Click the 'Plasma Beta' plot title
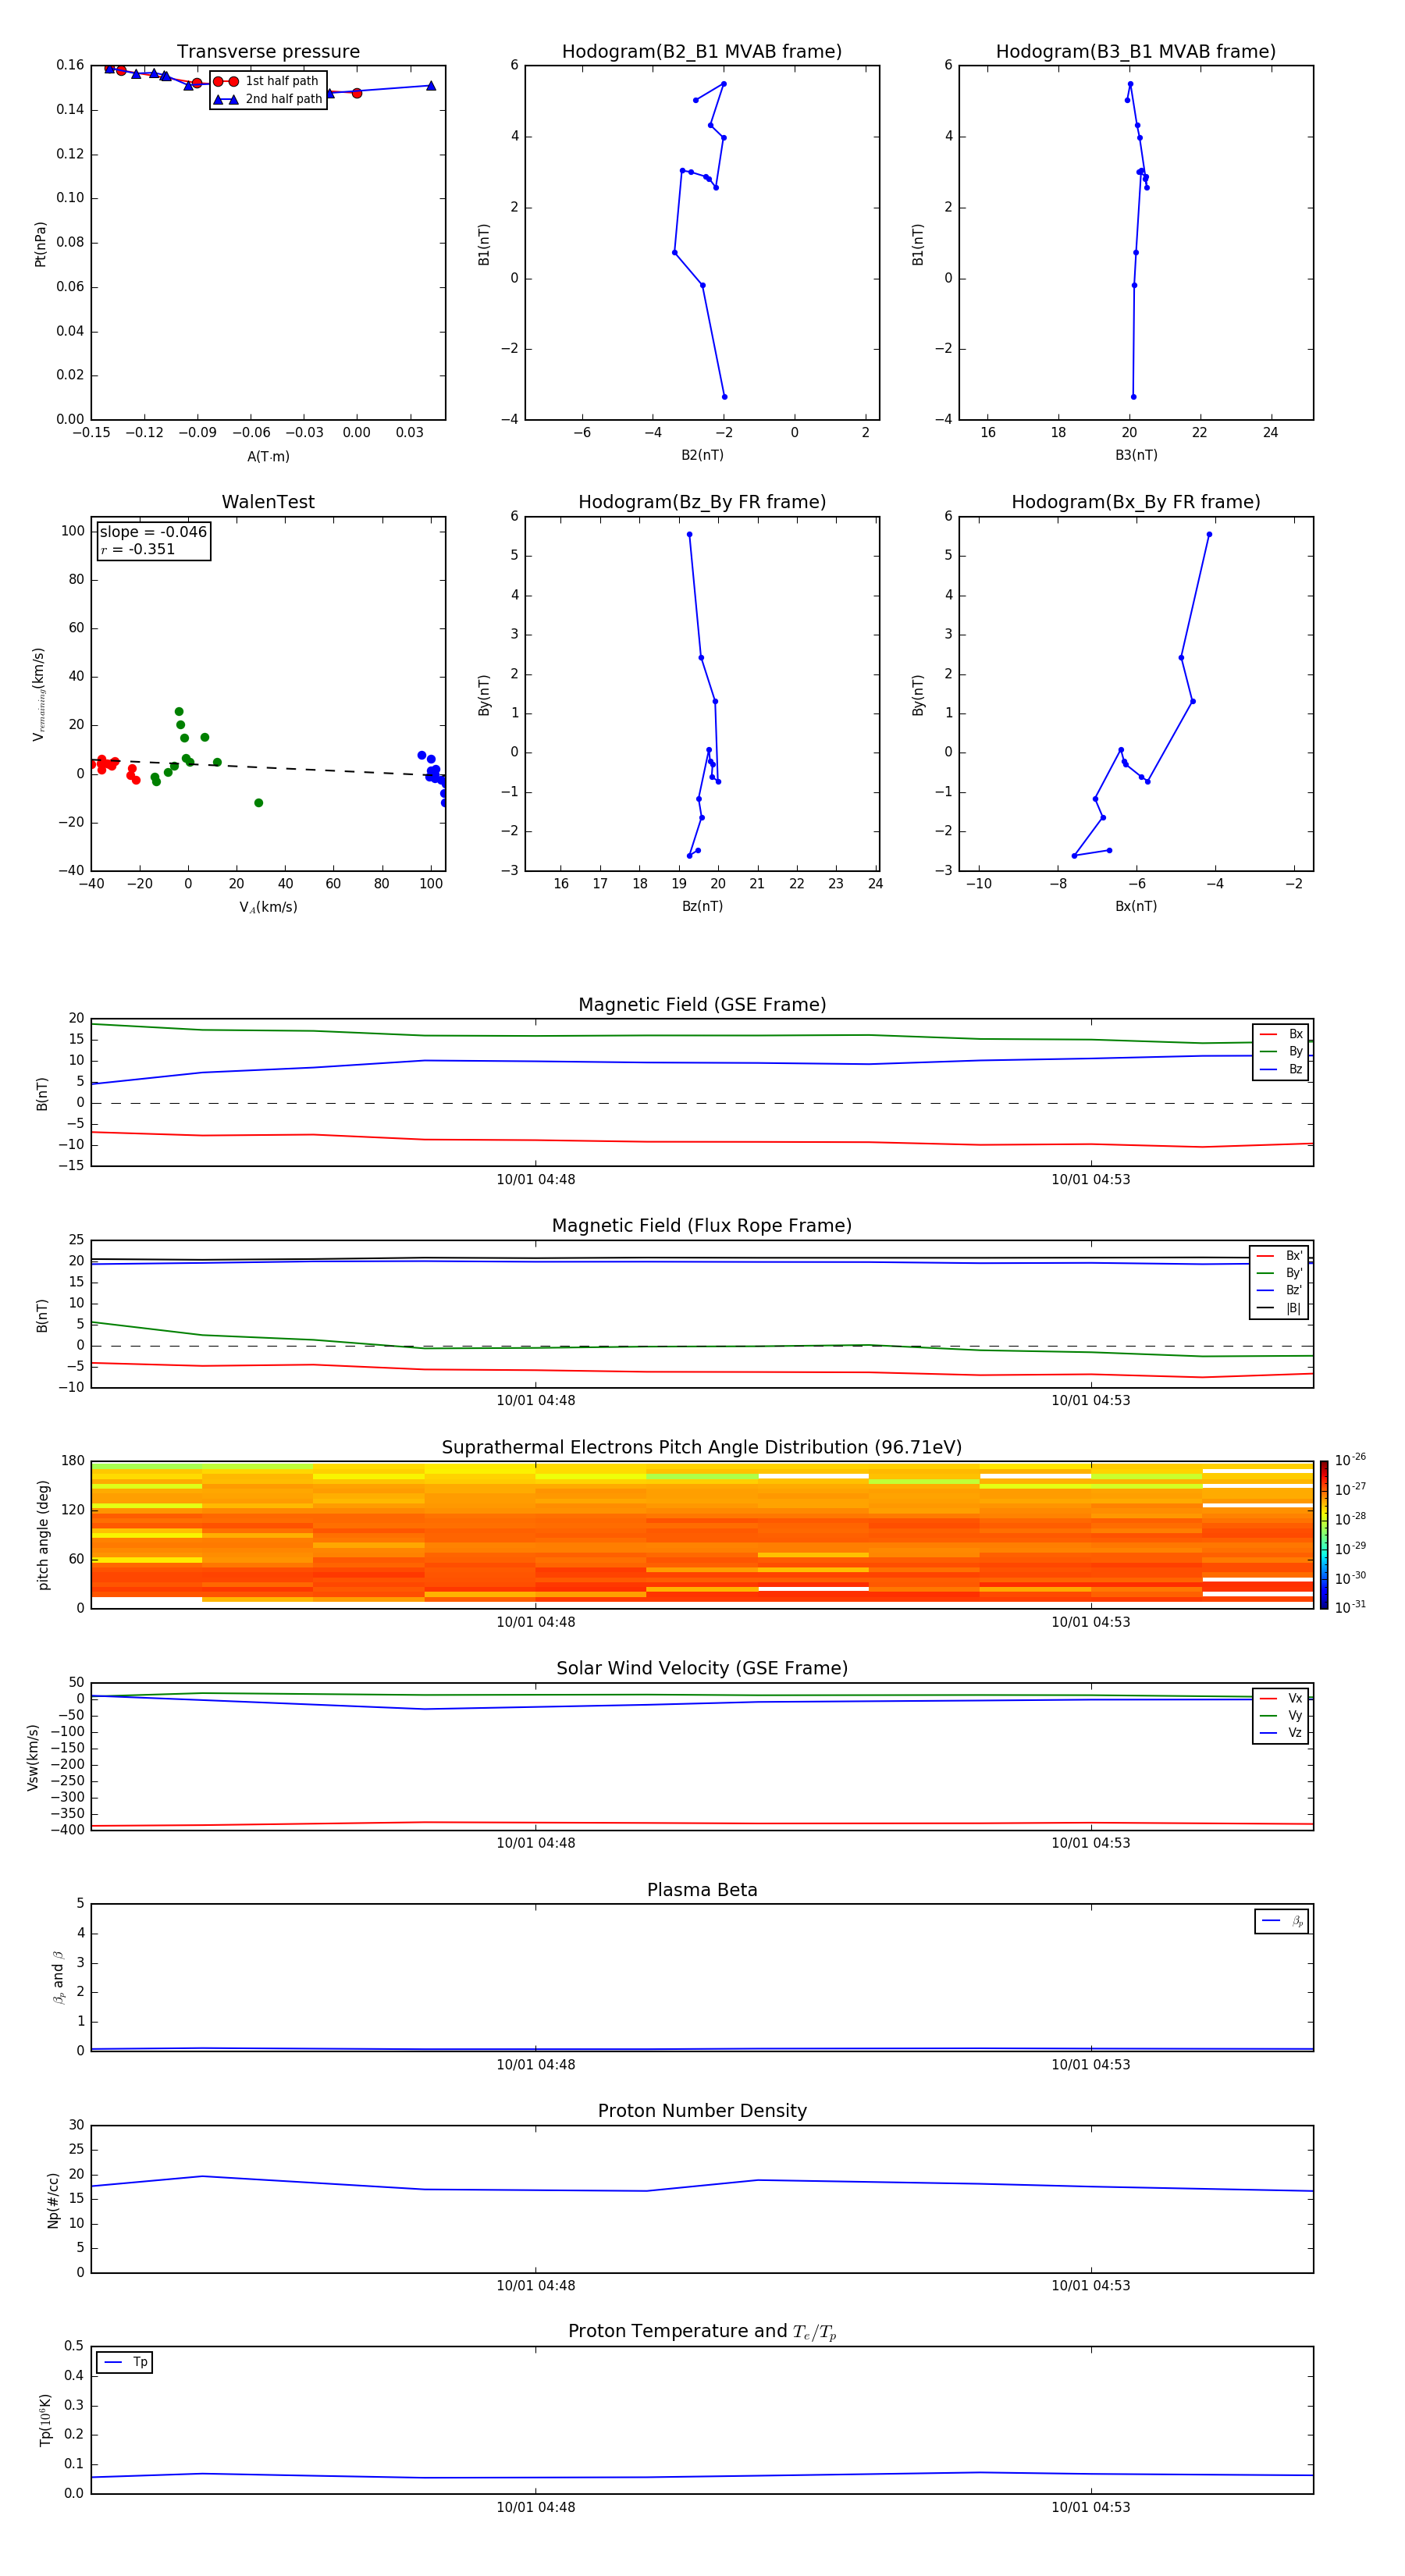The height and width of the screenshot is (2576, 1405). 702,1891
